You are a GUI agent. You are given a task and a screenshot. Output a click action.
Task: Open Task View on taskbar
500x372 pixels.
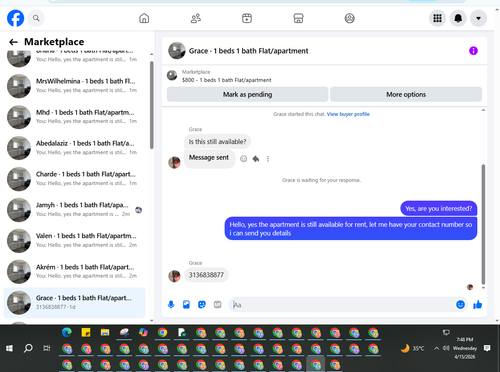pos(47,348)
